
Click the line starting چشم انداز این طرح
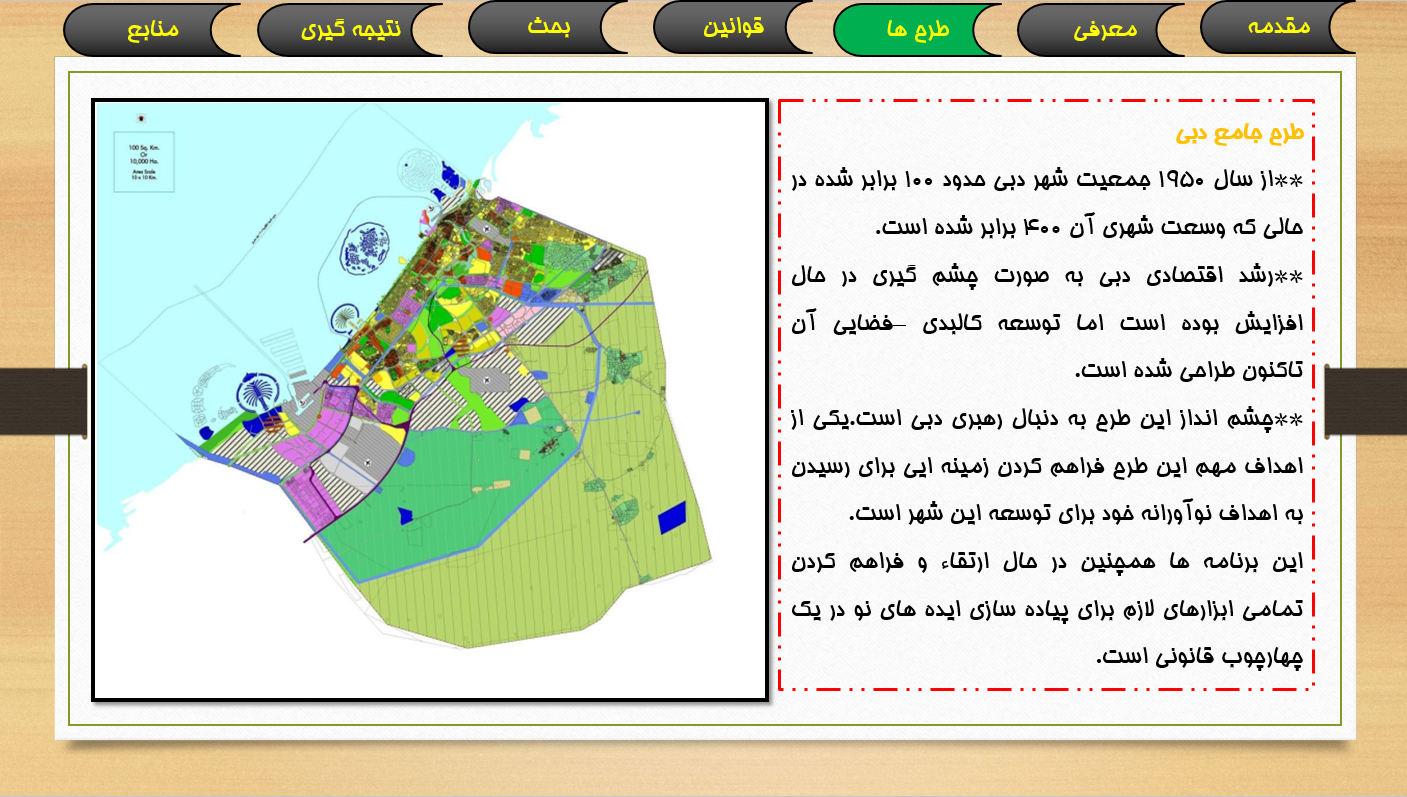(x=1048, y=419)
